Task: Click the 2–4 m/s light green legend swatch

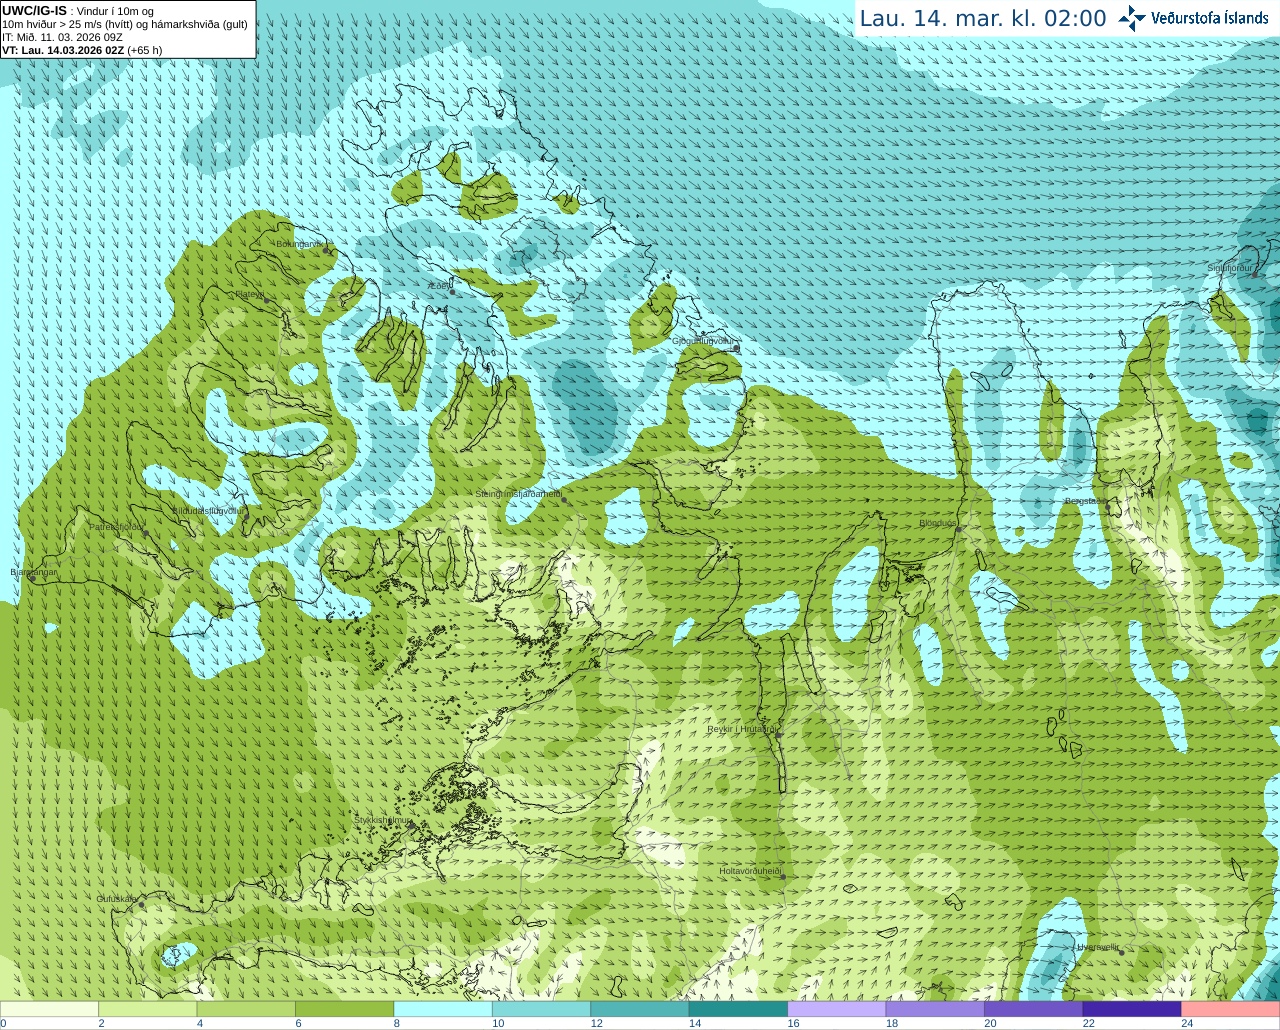Action: 147,1009
